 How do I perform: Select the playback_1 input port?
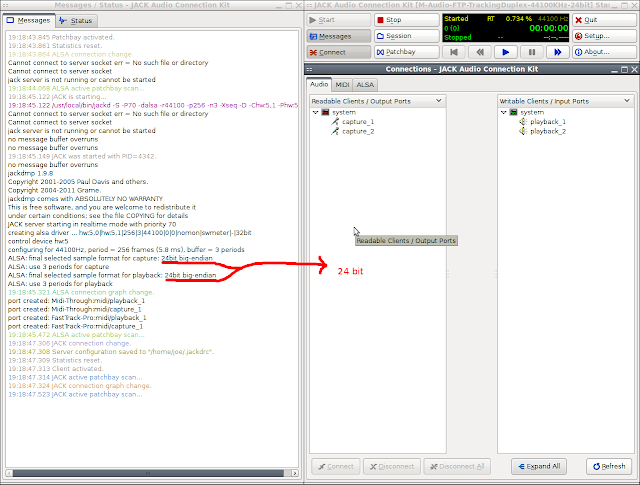point(548,122)
